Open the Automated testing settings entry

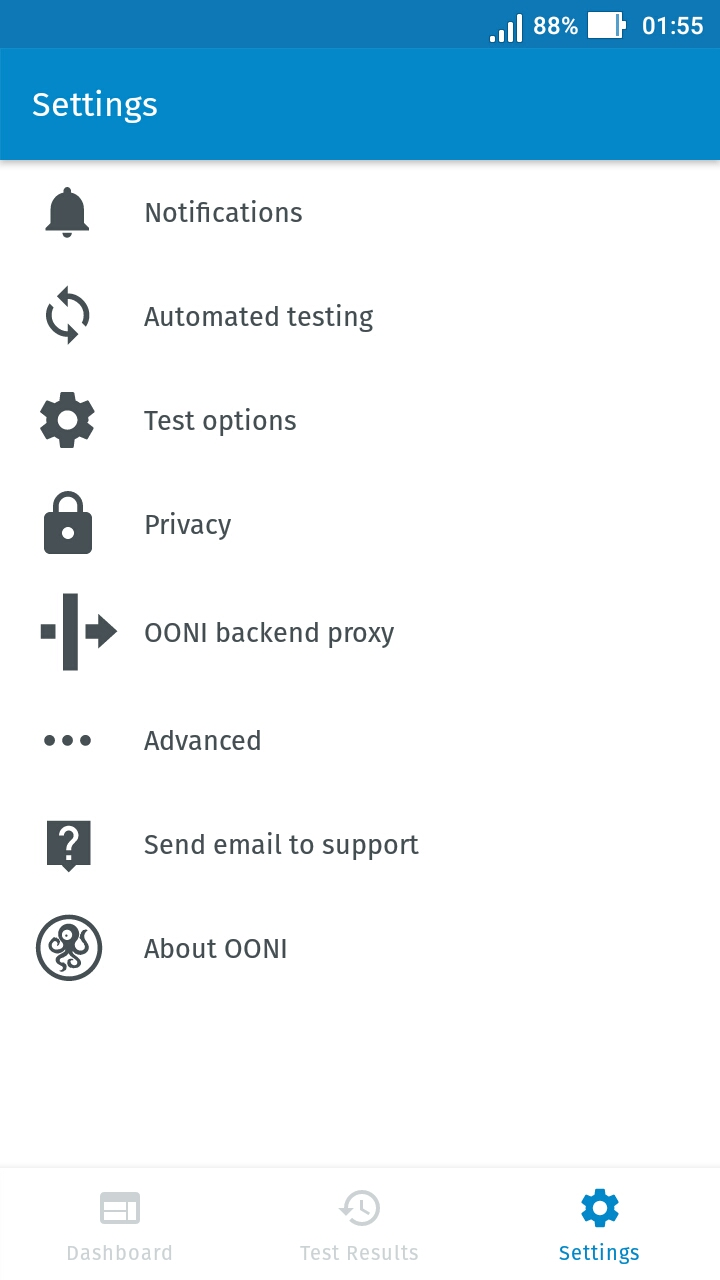click(258, 316)
